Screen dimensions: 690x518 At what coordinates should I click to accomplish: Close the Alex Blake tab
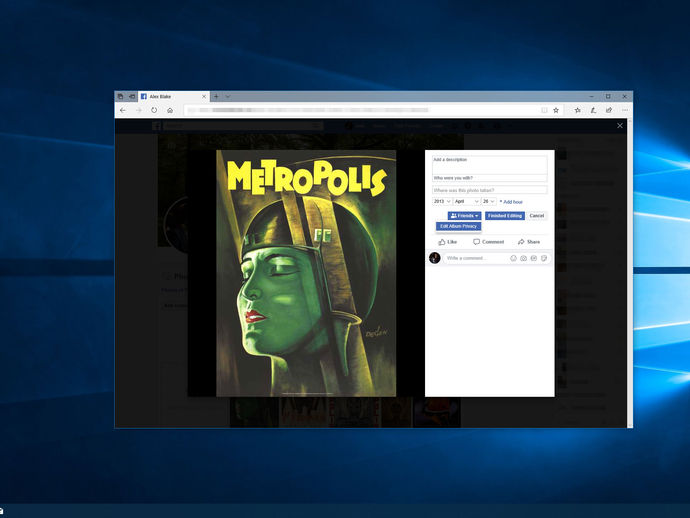(x=204, y=96)
